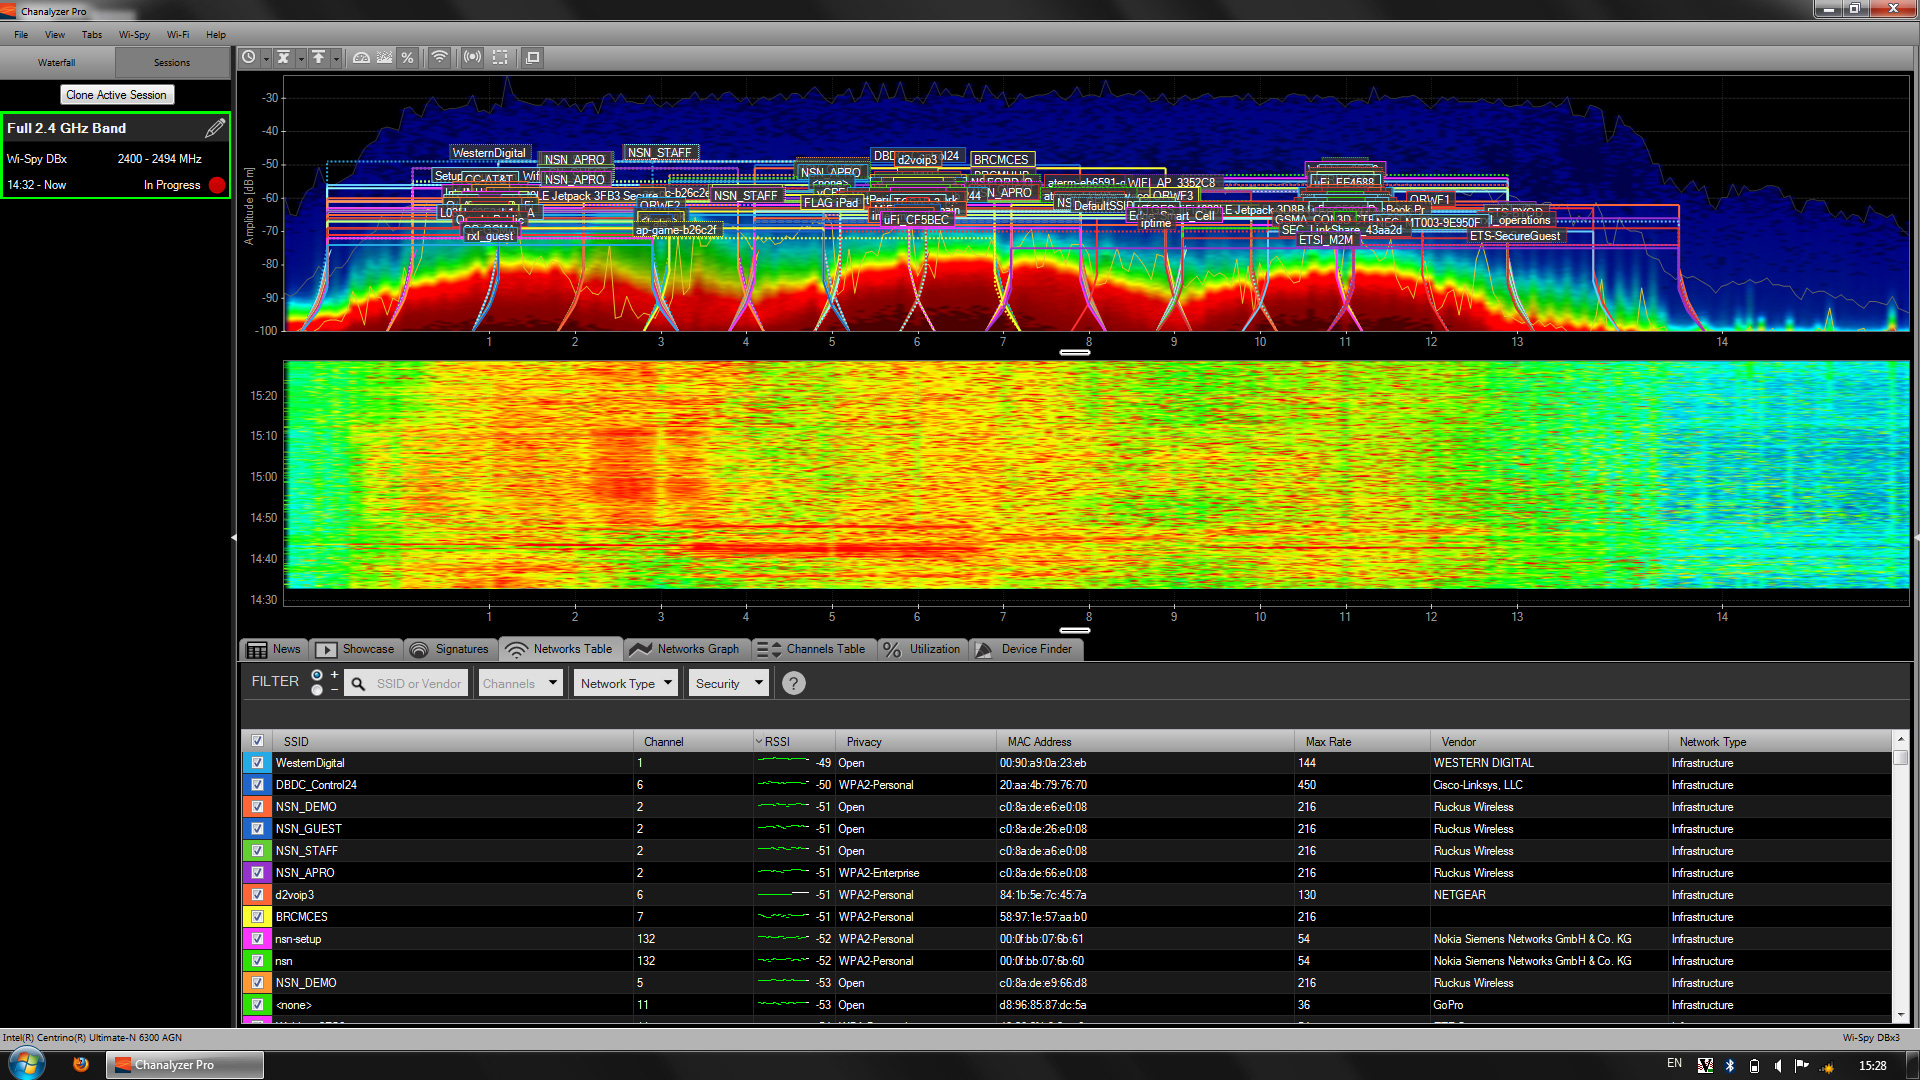
Task: Switch to the Sessions tab
Action: tap(172, 62)
